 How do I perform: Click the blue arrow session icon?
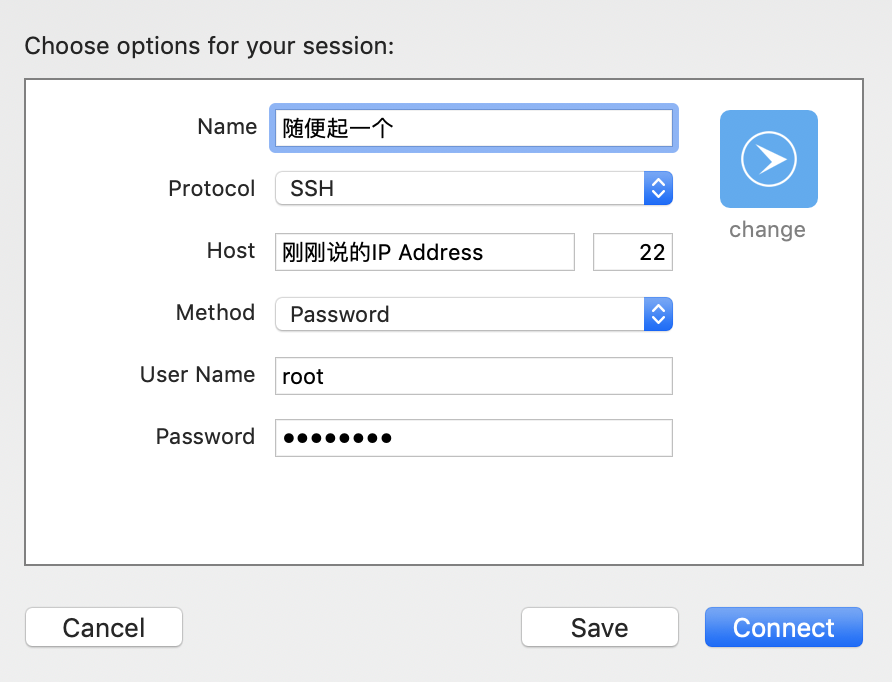(x=768, y=158)
